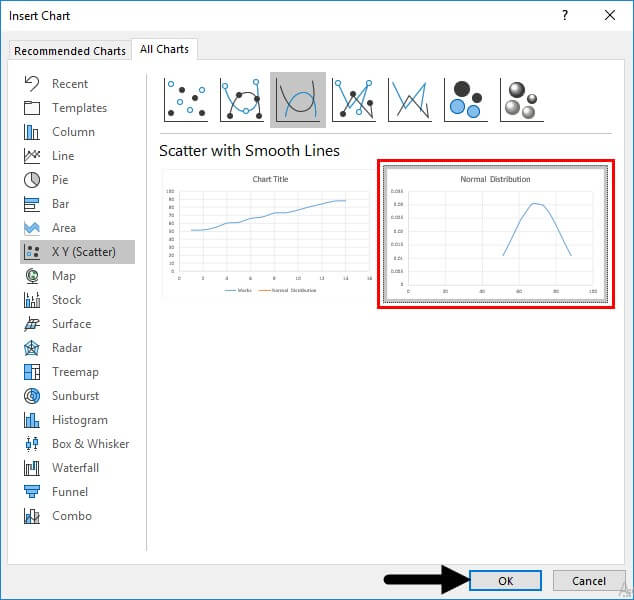
Task: Select the Treemap chart category
Action: pos(77,372)
